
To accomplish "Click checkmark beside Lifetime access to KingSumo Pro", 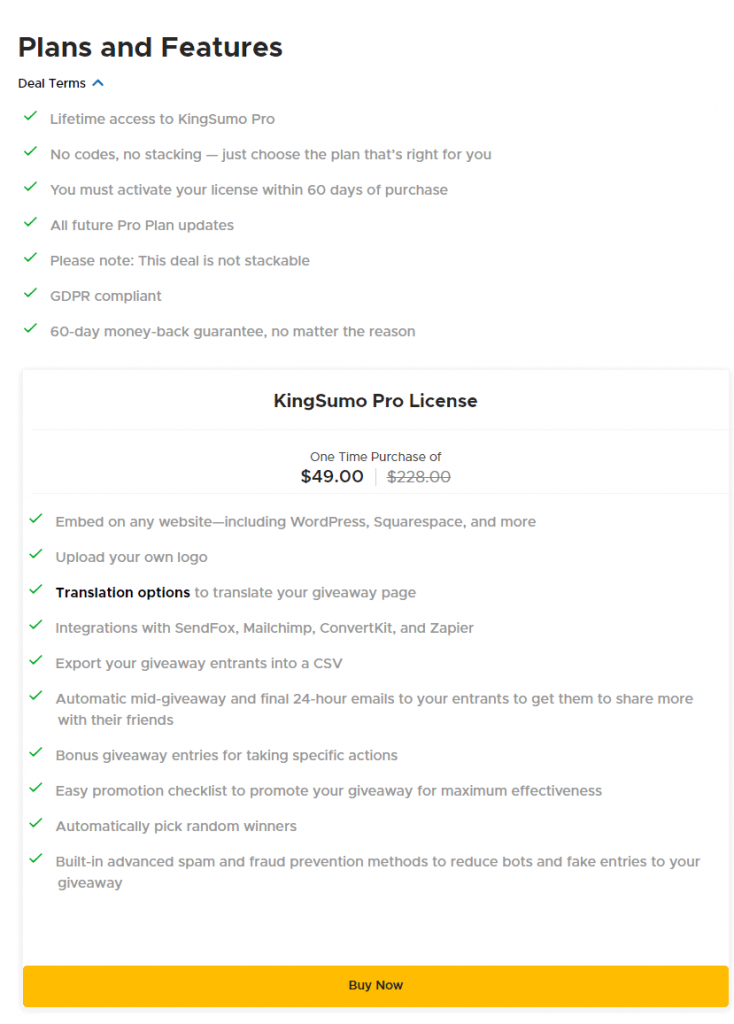I will pos(30,117).
